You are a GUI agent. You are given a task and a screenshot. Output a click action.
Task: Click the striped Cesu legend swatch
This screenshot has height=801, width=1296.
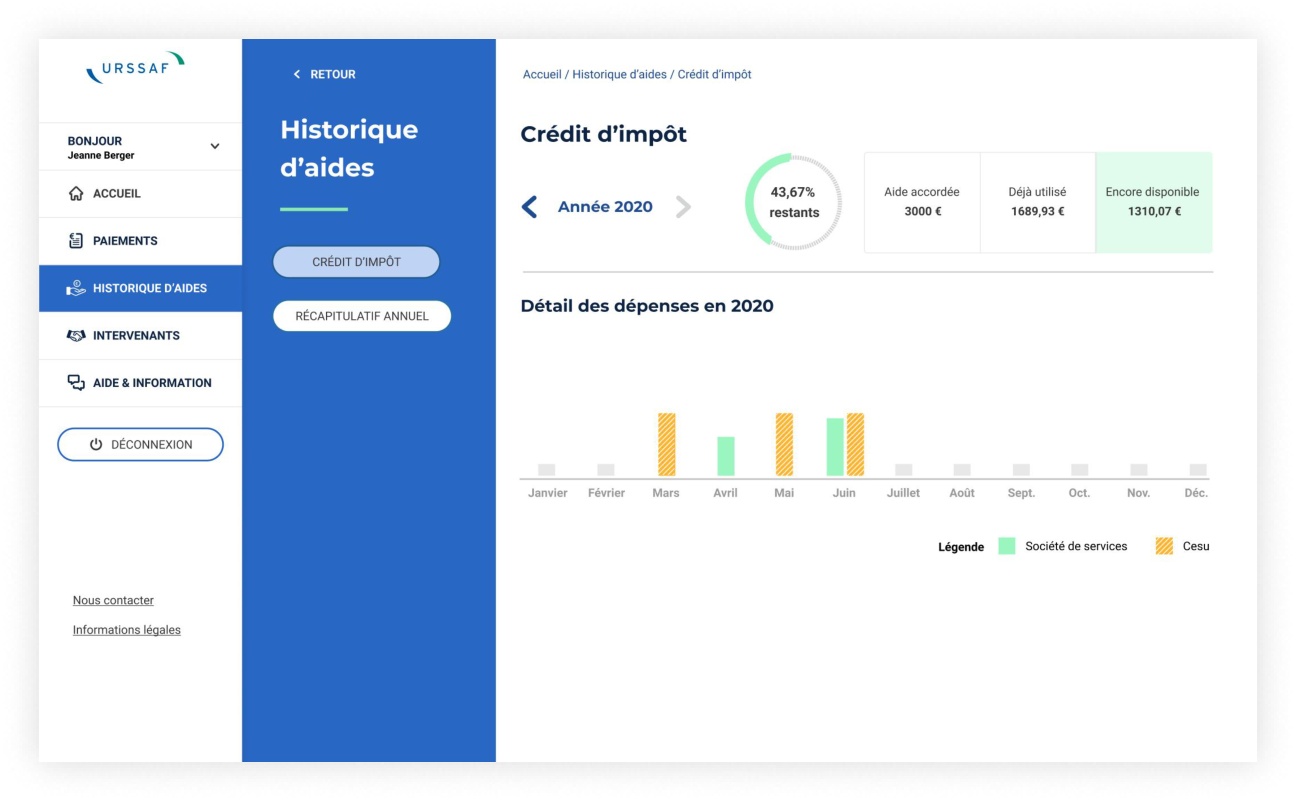click(x=1164, y=546)
